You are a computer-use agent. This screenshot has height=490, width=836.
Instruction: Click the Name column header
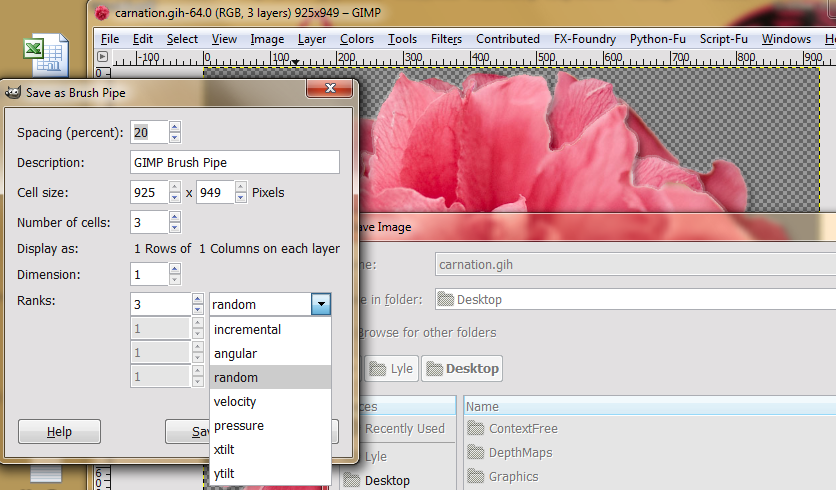[x=649, y=406]
